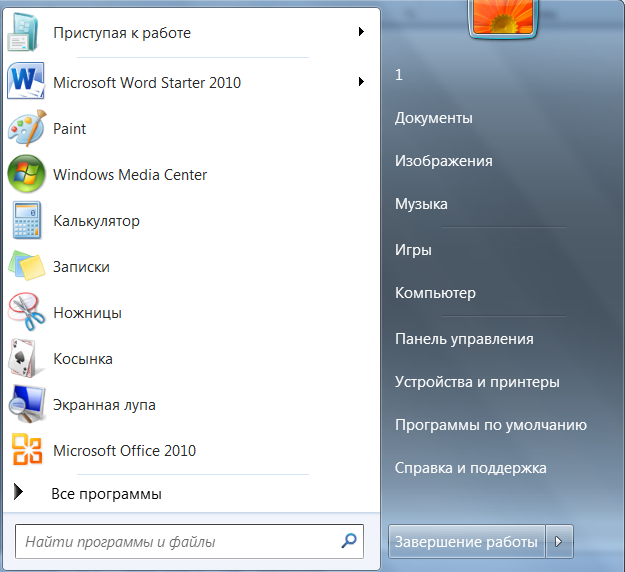Screen dimensions: 625x572
Task: Select the Приступая к работе text label
Action: point(122,33)
